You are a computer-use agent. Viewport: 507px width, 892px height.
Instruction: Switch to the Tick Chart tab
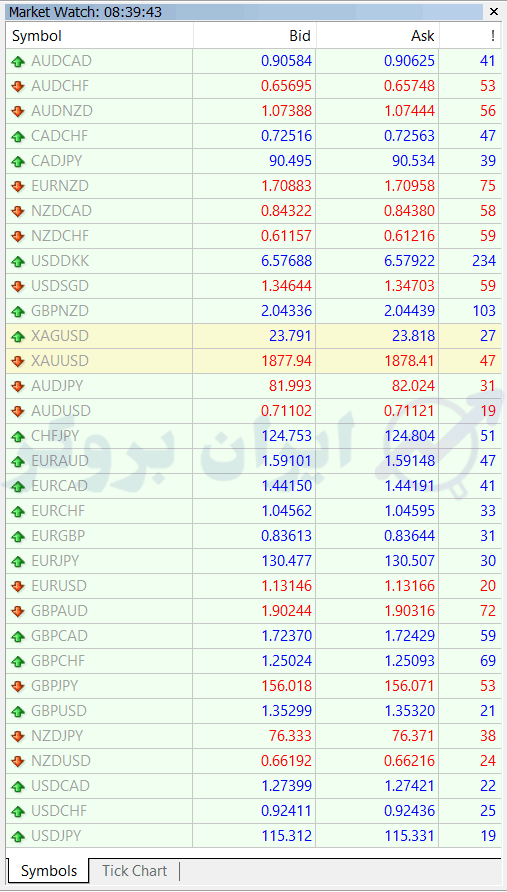tap(134, 871)
